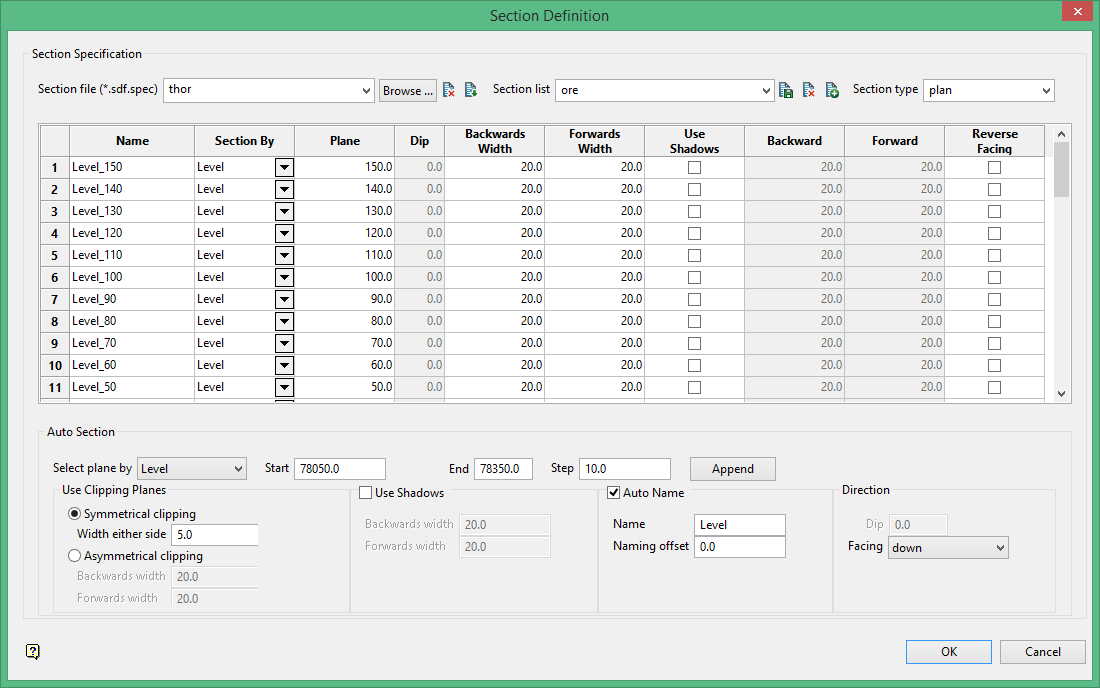Open Section By arrow for Level_100 row

pyautogui.click(x=284, y=277)
